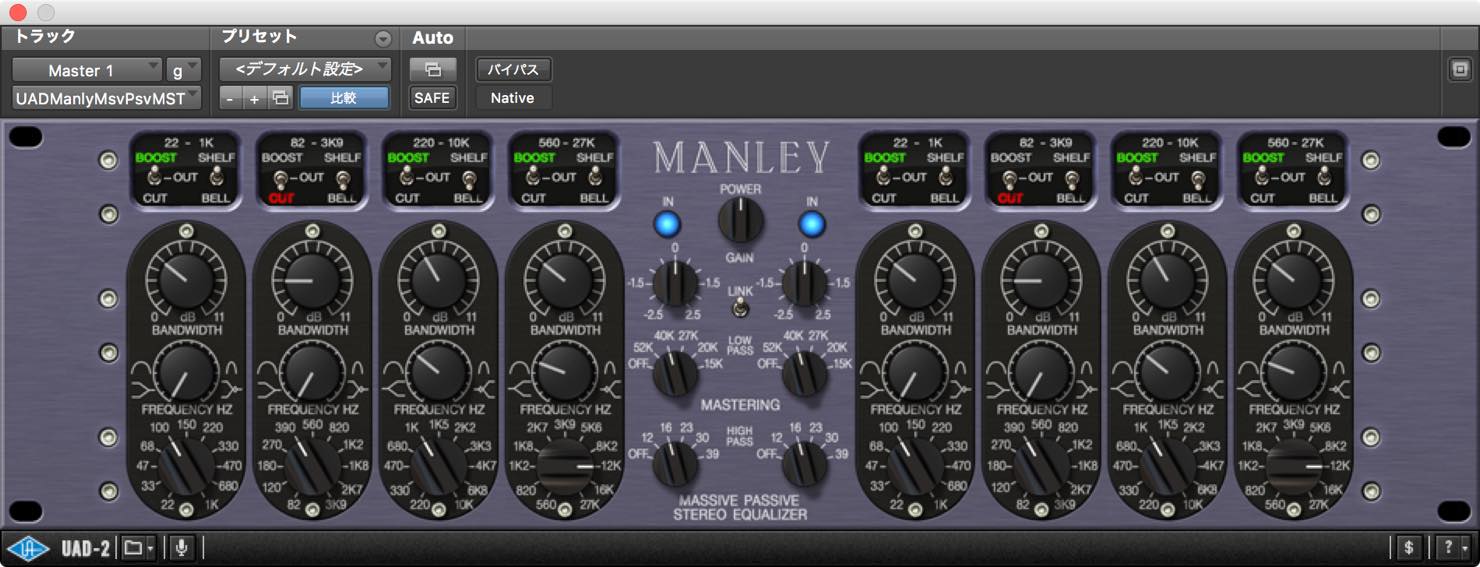Click left 22-1K band dB gain knob
The image size is (1480, 567).
point(185,280)
